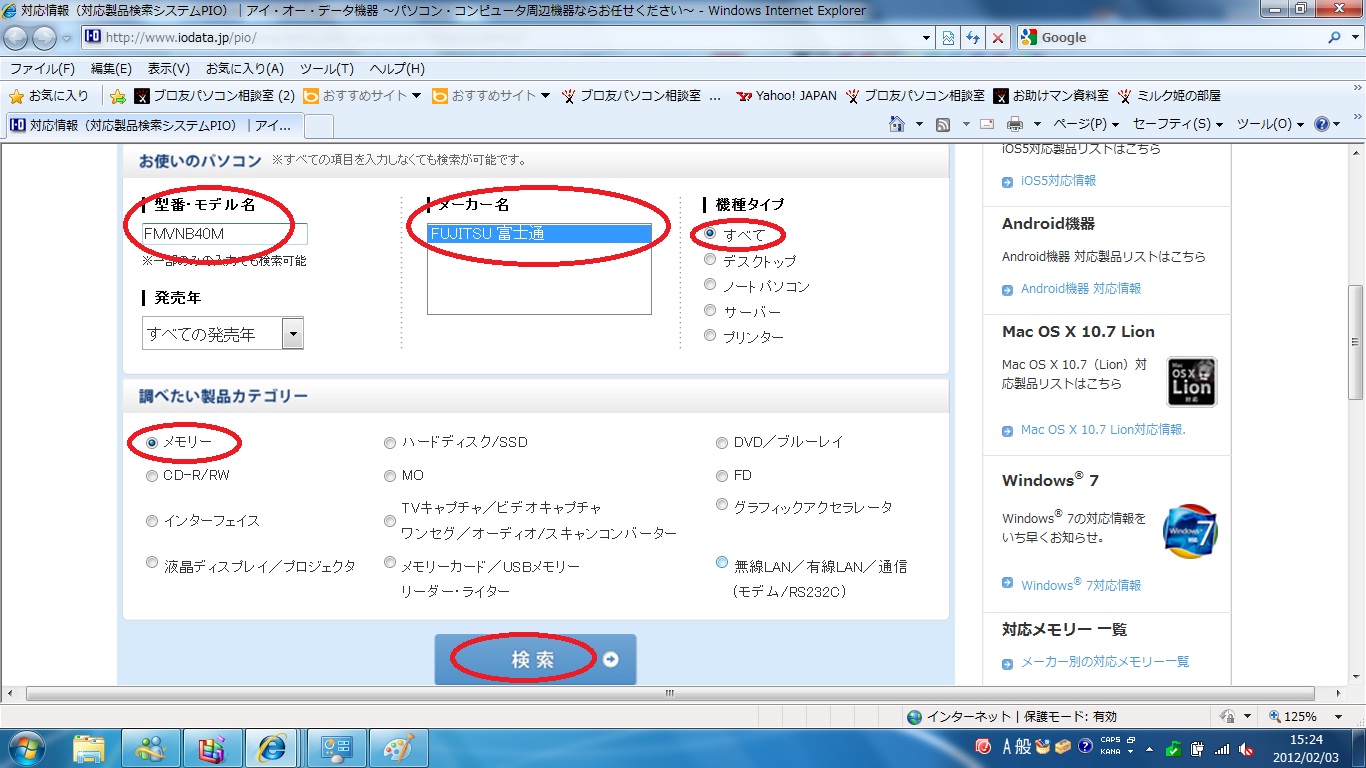Click the Google search magnifier icon
Screen dimensions: 1366x768
coord(1335,38)
